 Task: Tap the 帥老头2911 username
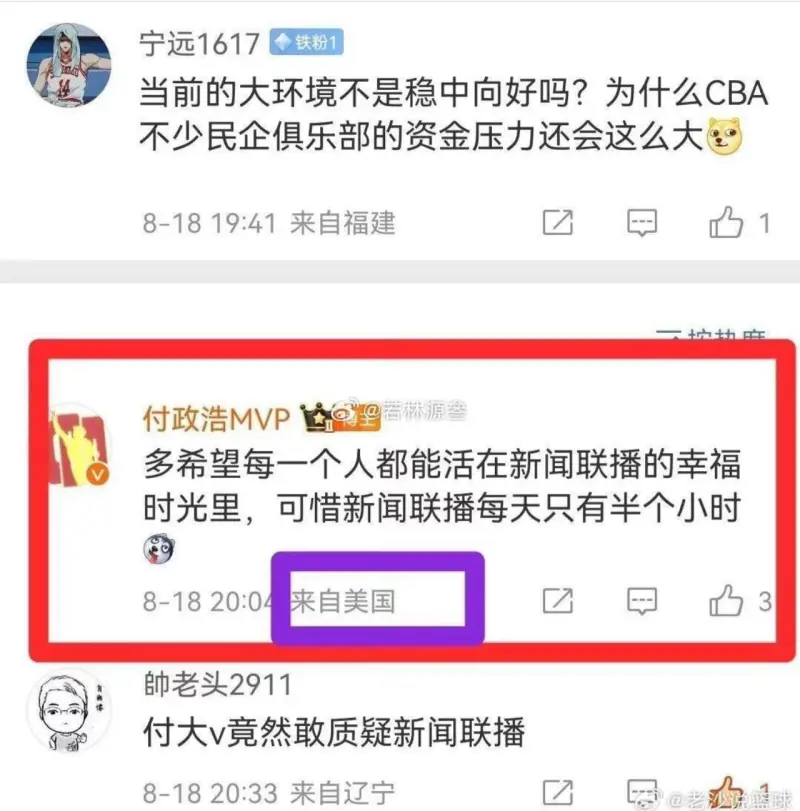pyautogui.click(x=217, y=684)
